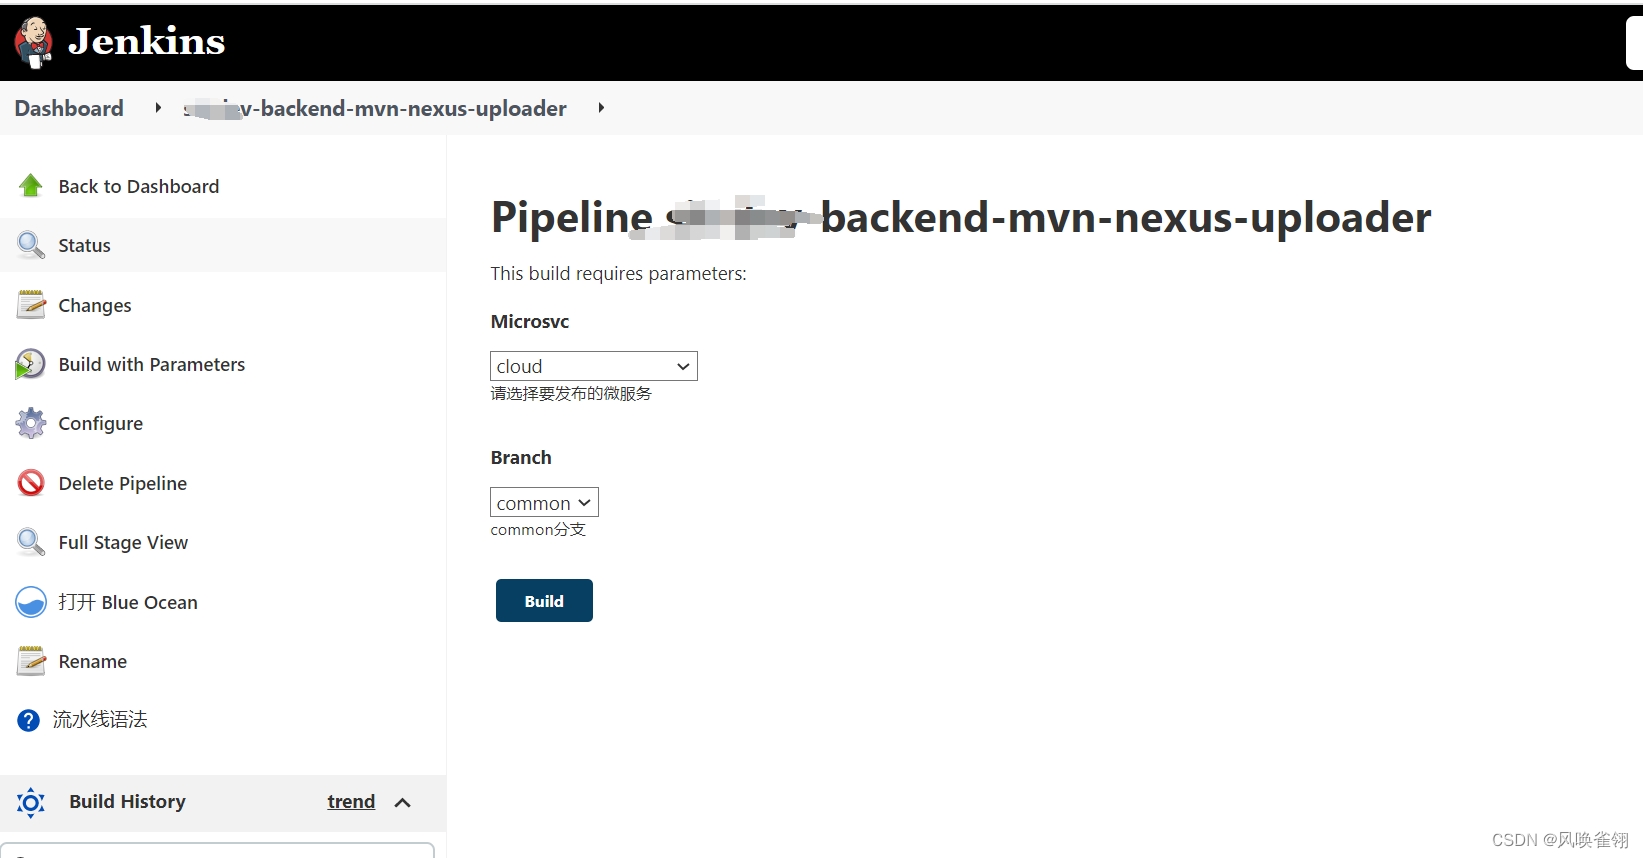1643x858 pixels.
Task: Open the Dashboard breadcrumb item
Action: click(x=68, y=108)
